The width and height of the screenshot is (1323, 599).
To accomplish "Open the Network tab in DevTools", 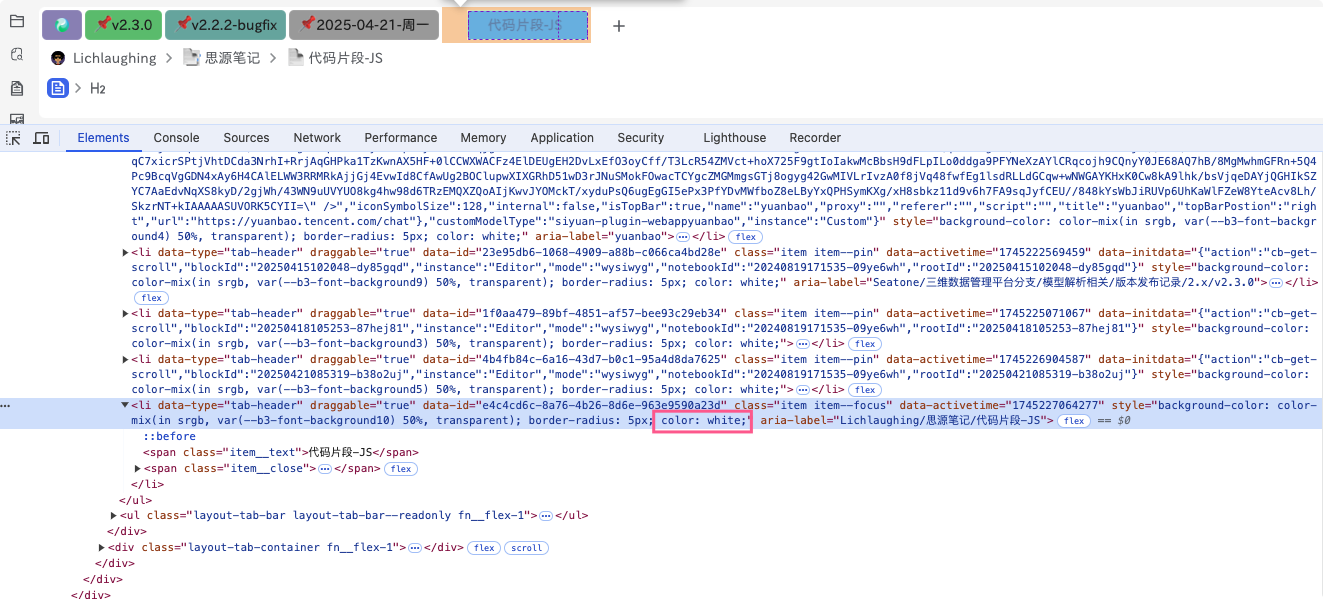I will (317, 138).
